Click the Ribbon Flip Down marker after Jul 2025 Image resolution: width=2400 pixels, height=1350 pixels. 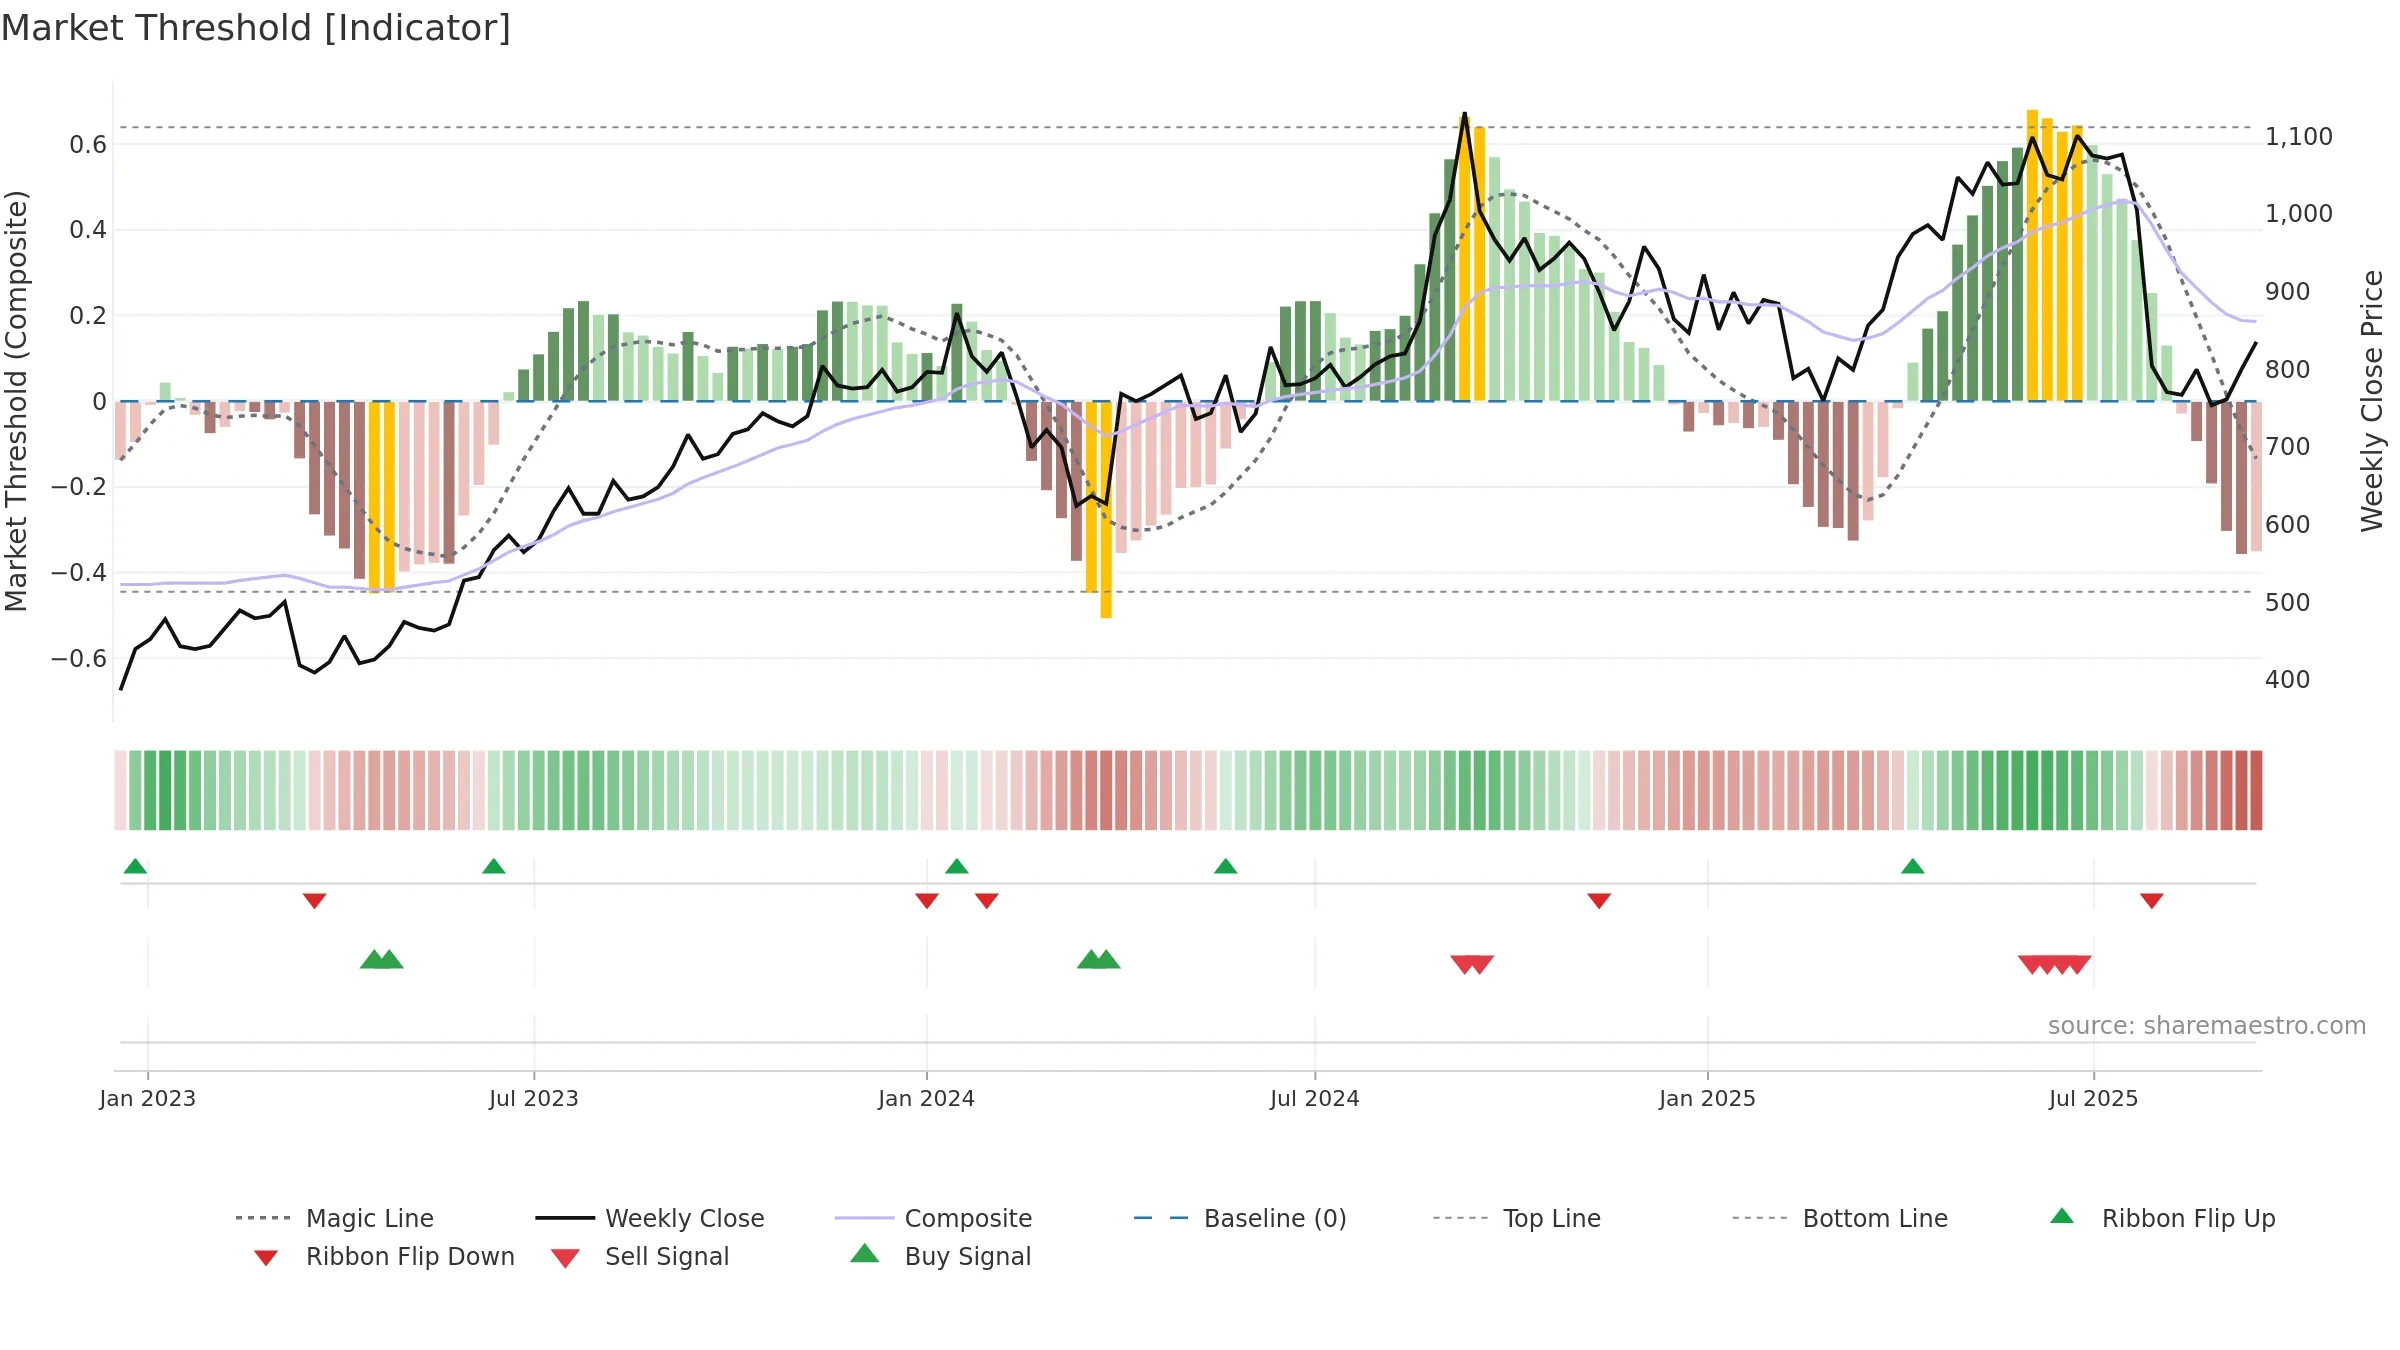2152,901
